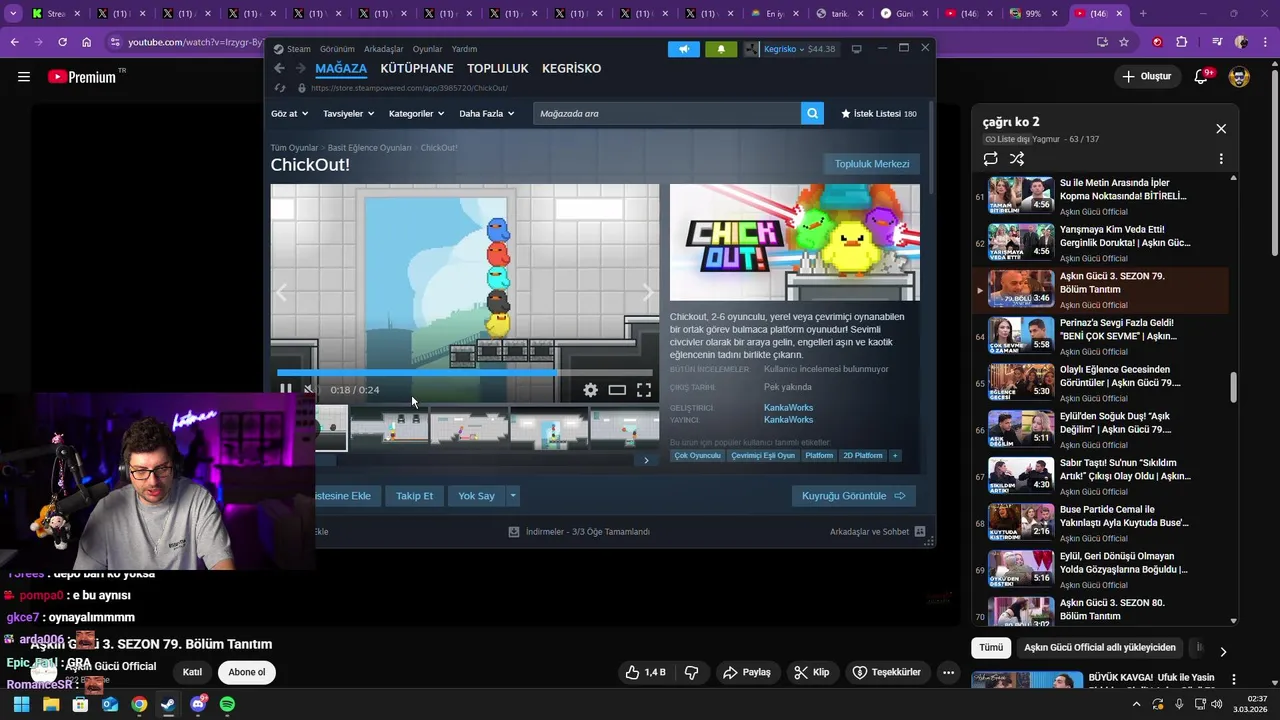Open dropdown arrow beside Yok Say
1280x720 pixels.
point(513,496)
